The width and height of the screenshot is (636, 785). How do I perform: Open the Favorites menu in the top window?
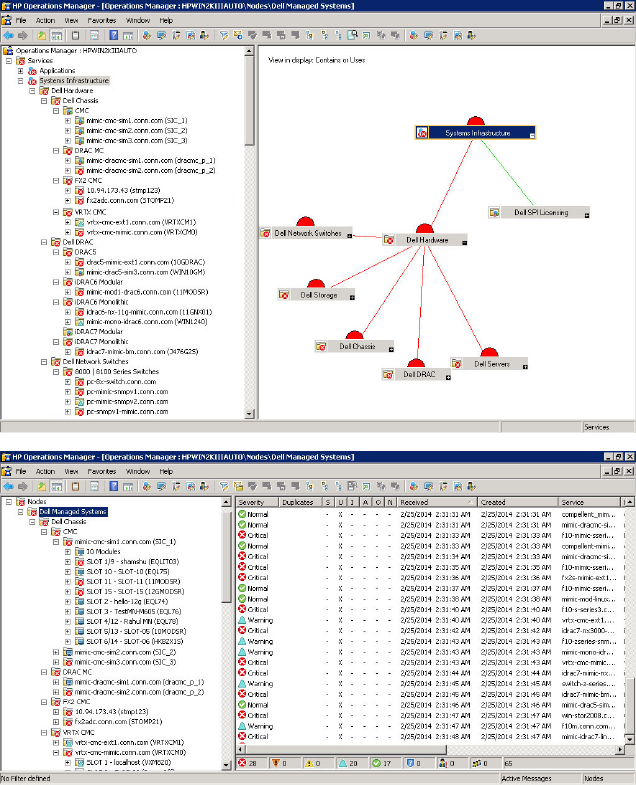102,21
